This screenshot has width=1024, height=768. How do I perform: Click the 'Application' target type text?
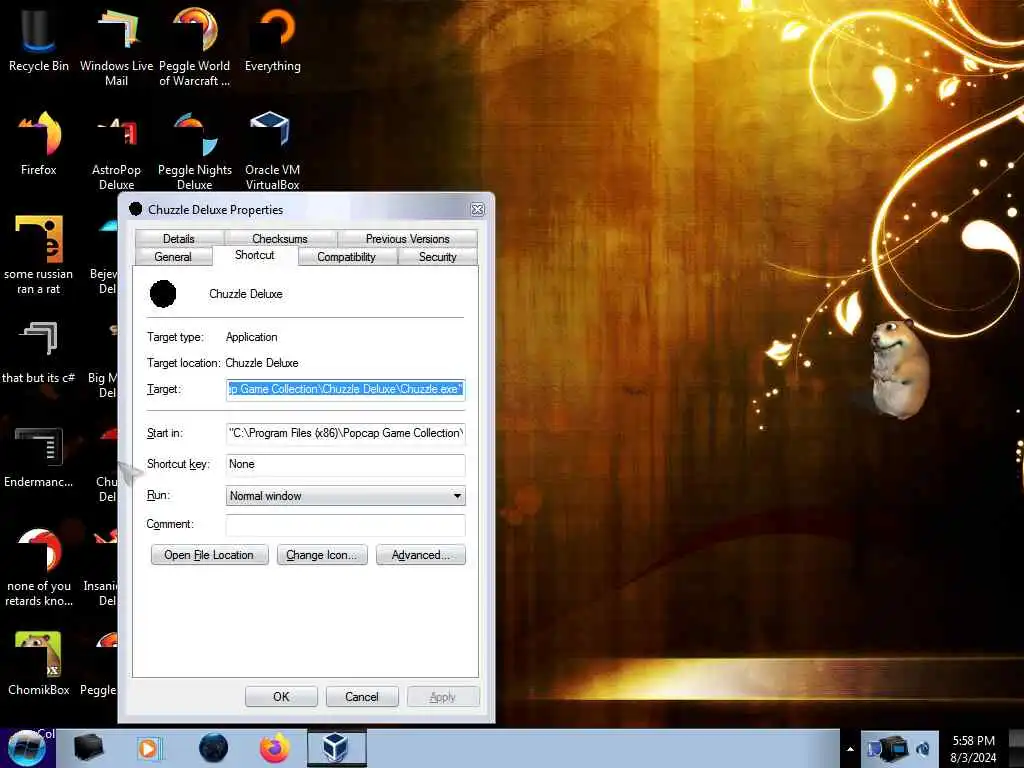(x=251, y=337)
